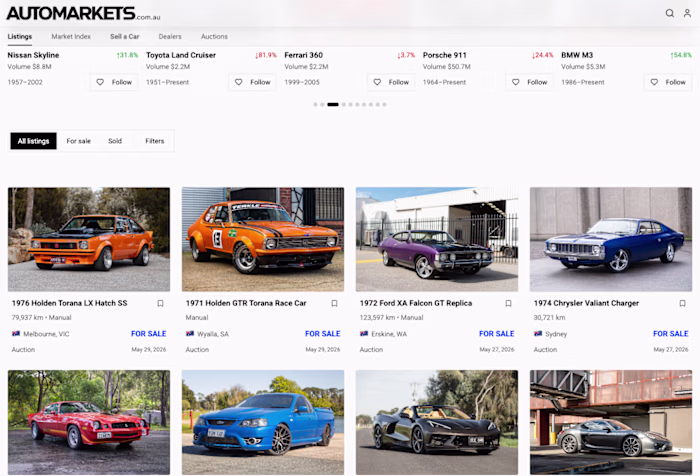700x476 pixels.
Task: Click the 24.4% Porsche 911 change
Action: tap(542, 55)
